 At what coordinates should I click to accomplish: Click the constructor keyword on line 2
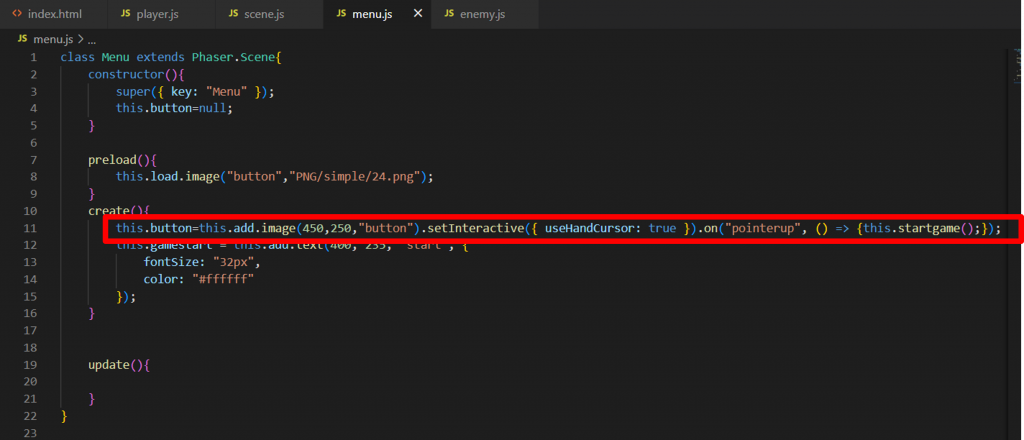[126, 74]
